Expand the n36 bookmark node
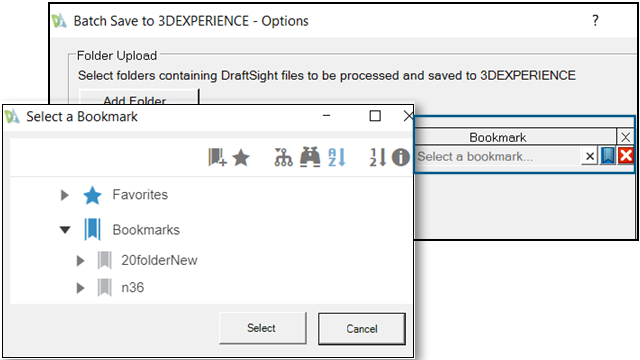This screenshot has height=360, width=640. pyautogui.click(x=80, y=288)
